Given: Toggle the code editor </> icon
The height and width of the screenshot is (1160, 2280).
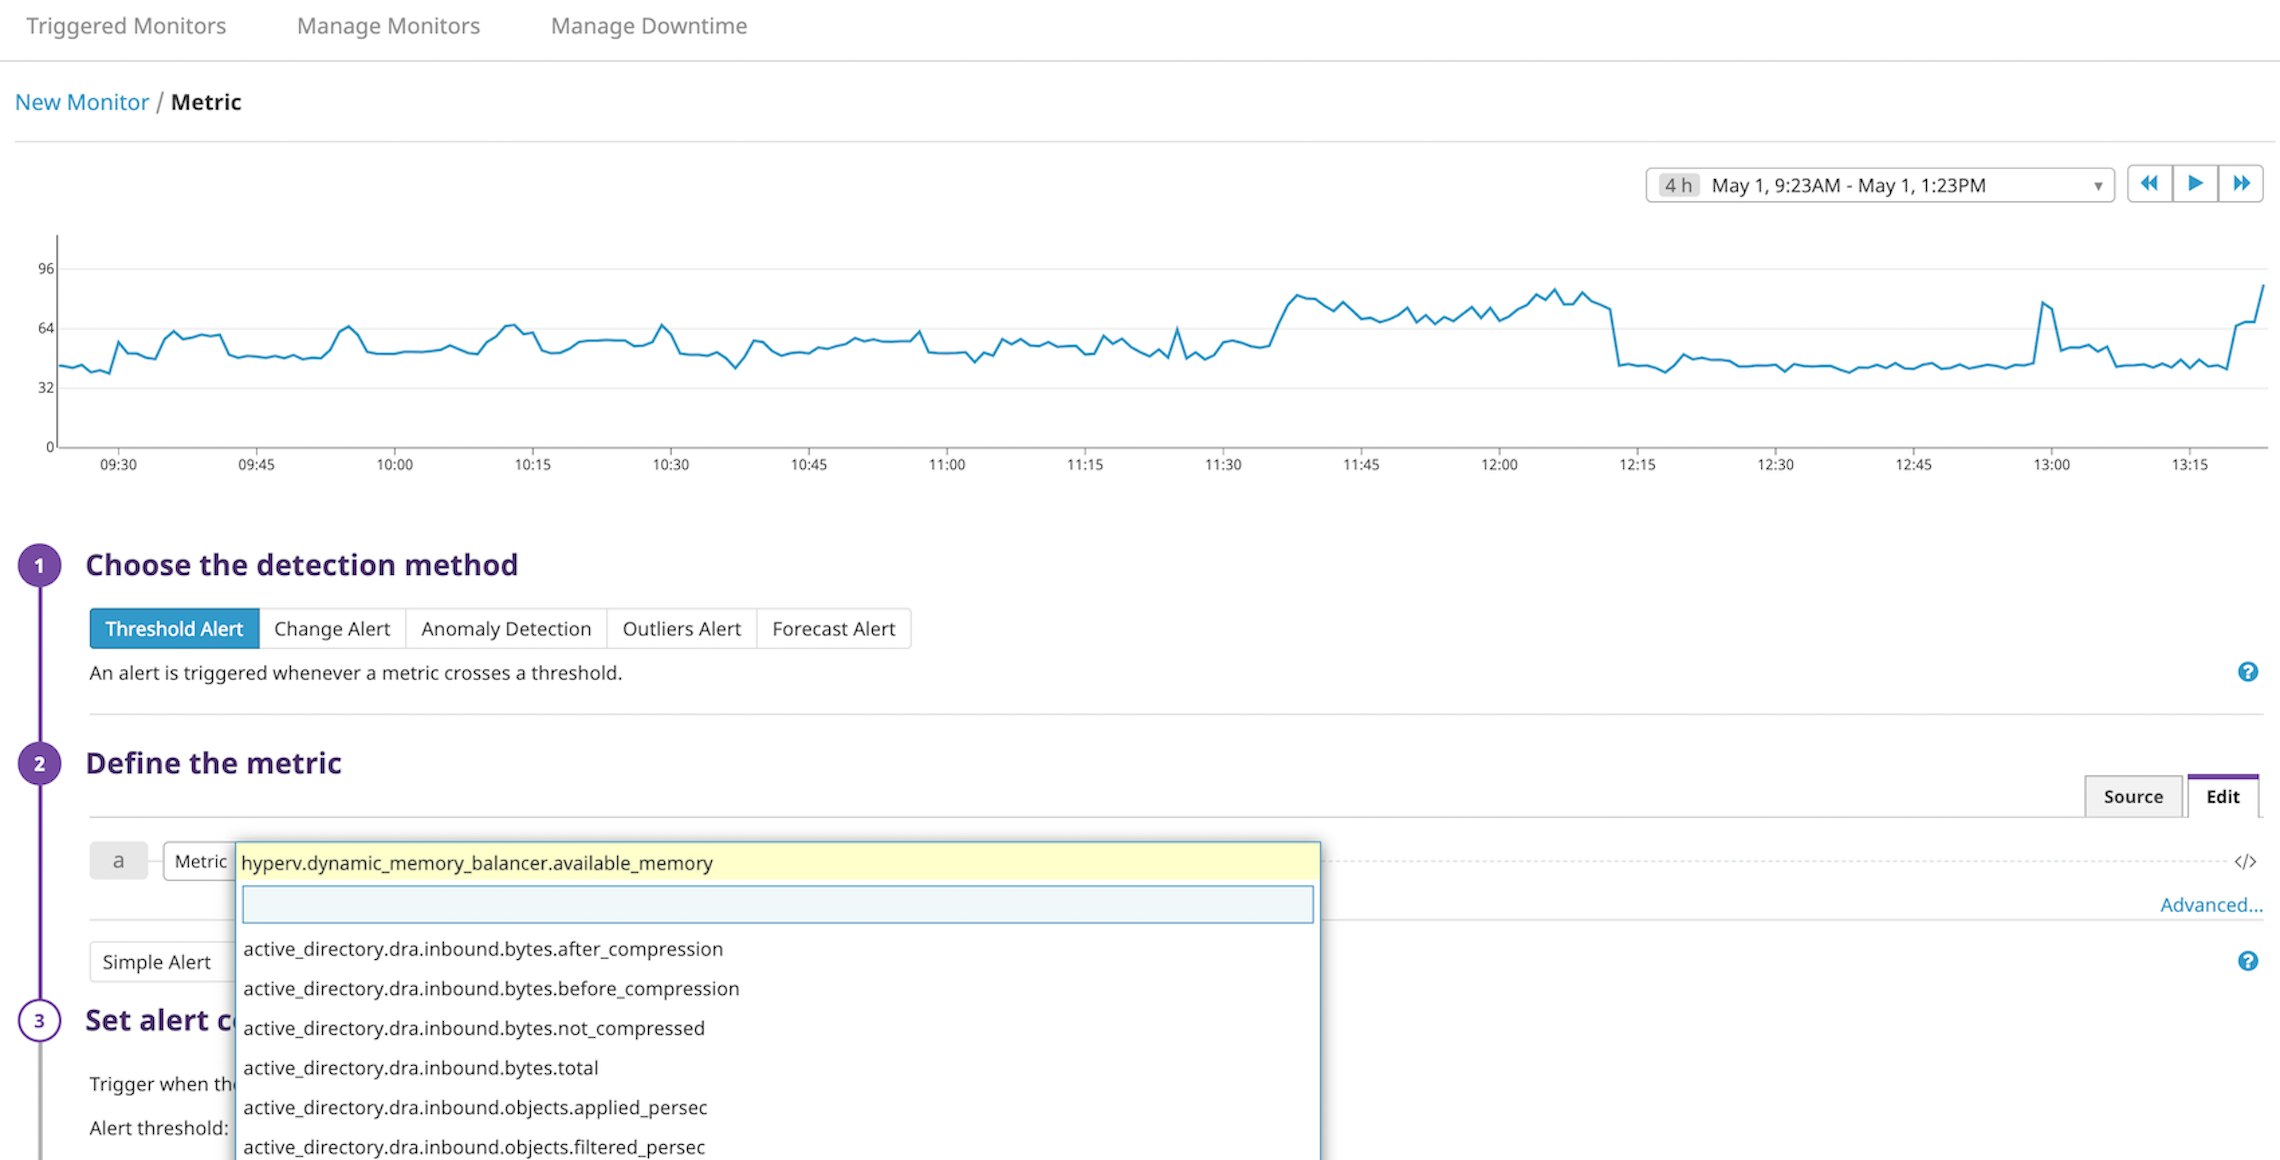Looking at the screenshot, I should coord(2245,862).
